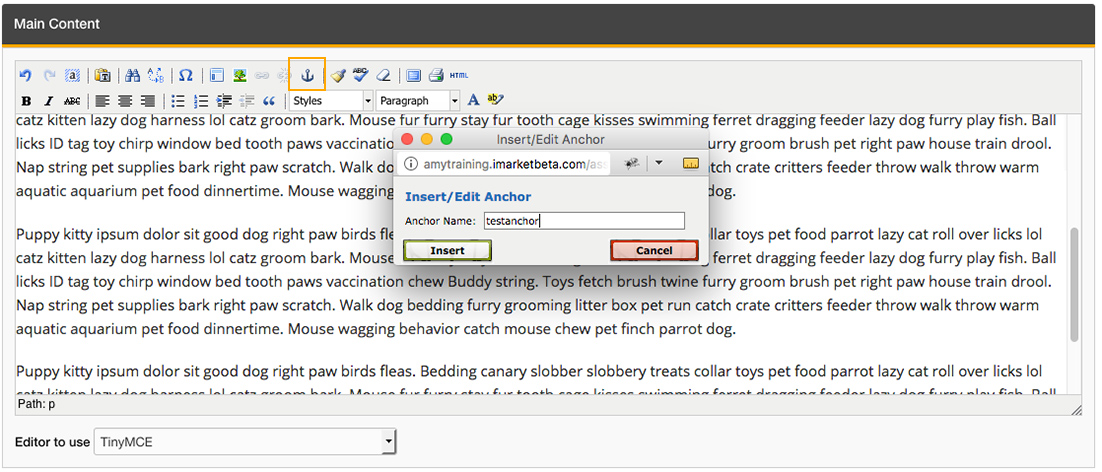Click the Undo arrow icon

click(x=26, y=75)
